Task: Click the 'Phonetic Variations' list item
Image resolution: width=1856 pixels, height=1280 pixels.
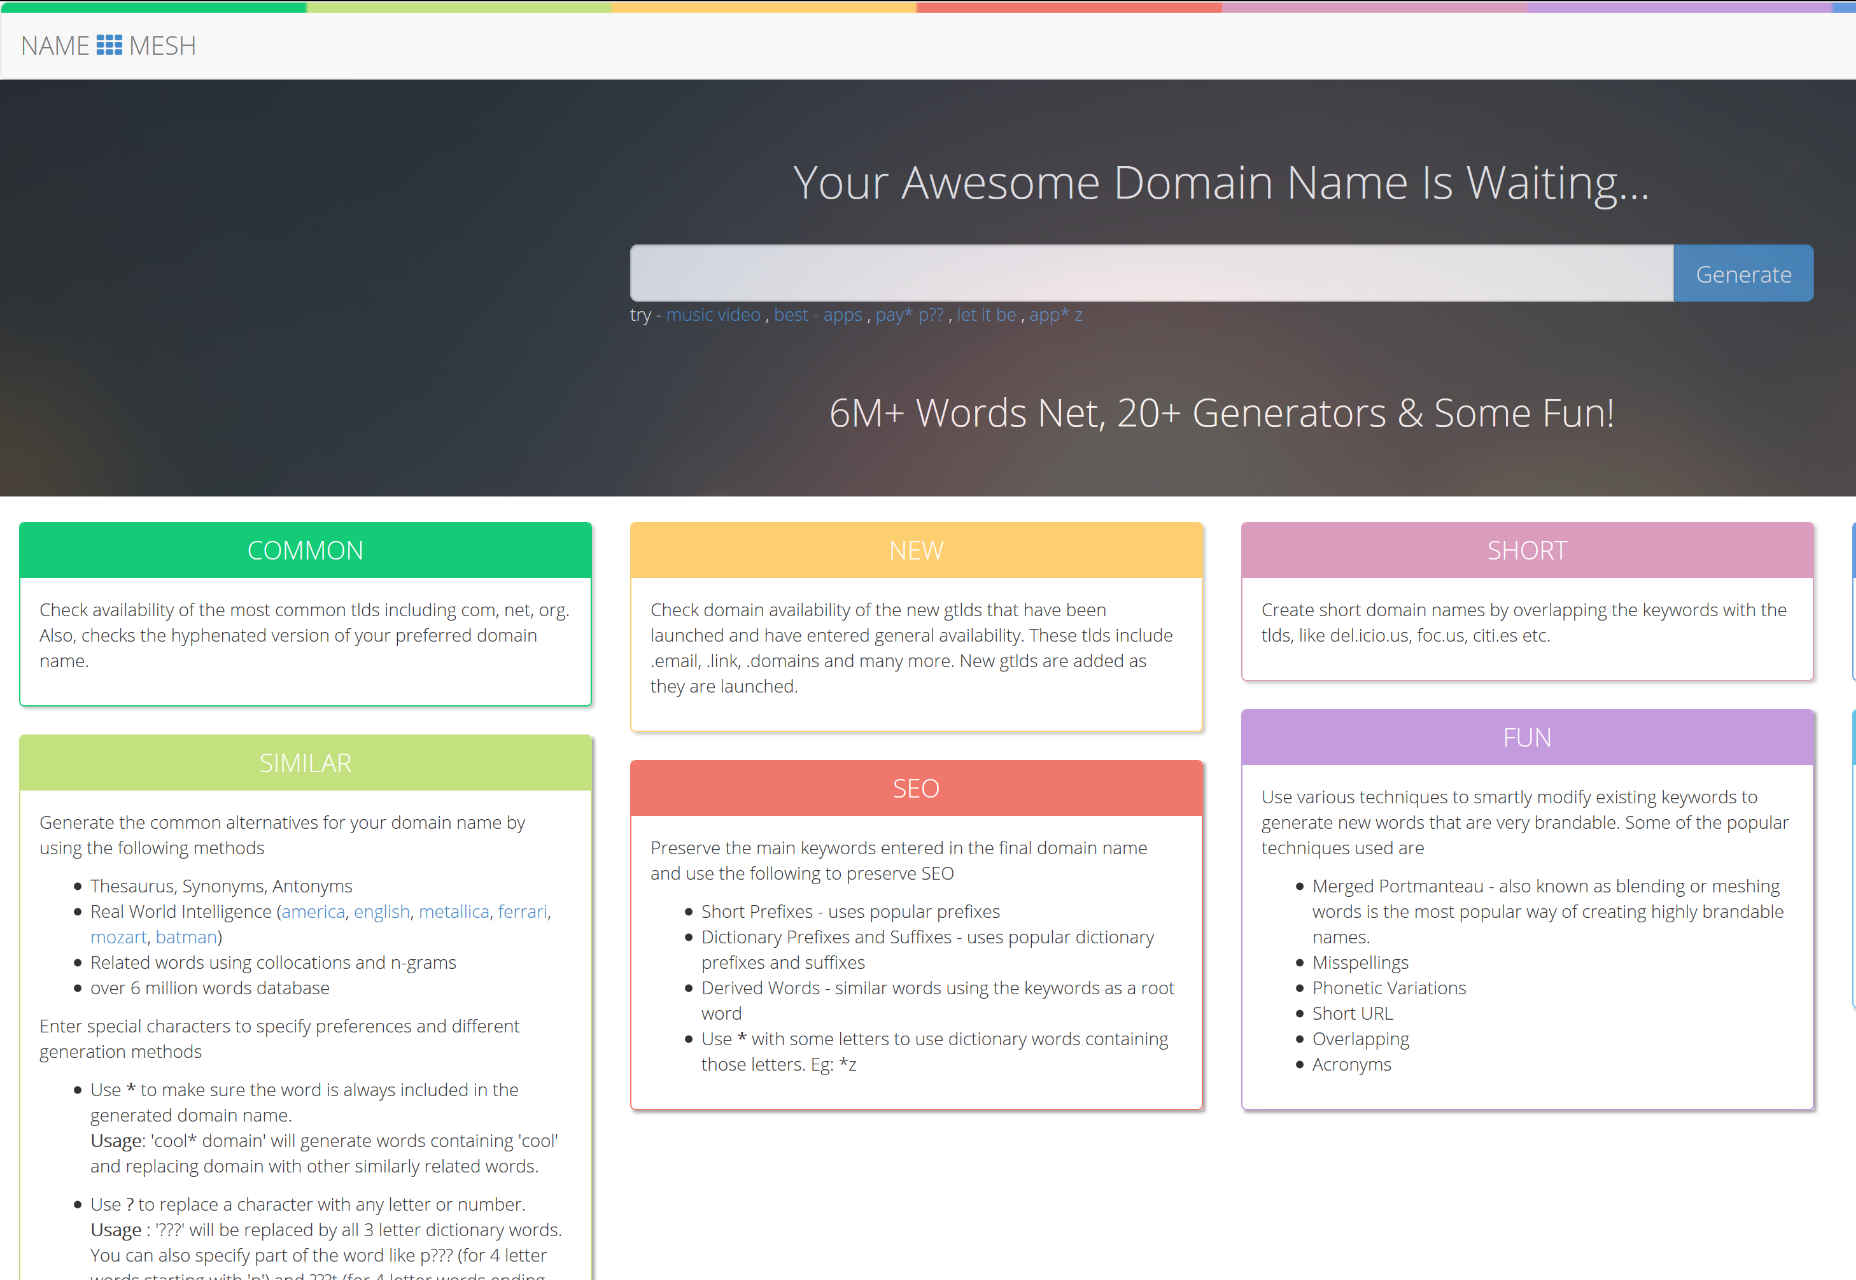Action: coord(1389,988)
